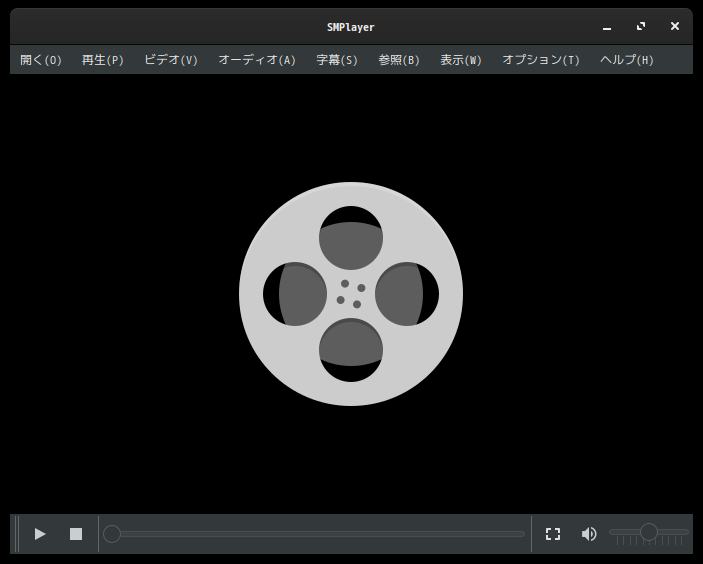Open the オーディオ(A) menu
The image size is (703, 564).
[257, 60]
